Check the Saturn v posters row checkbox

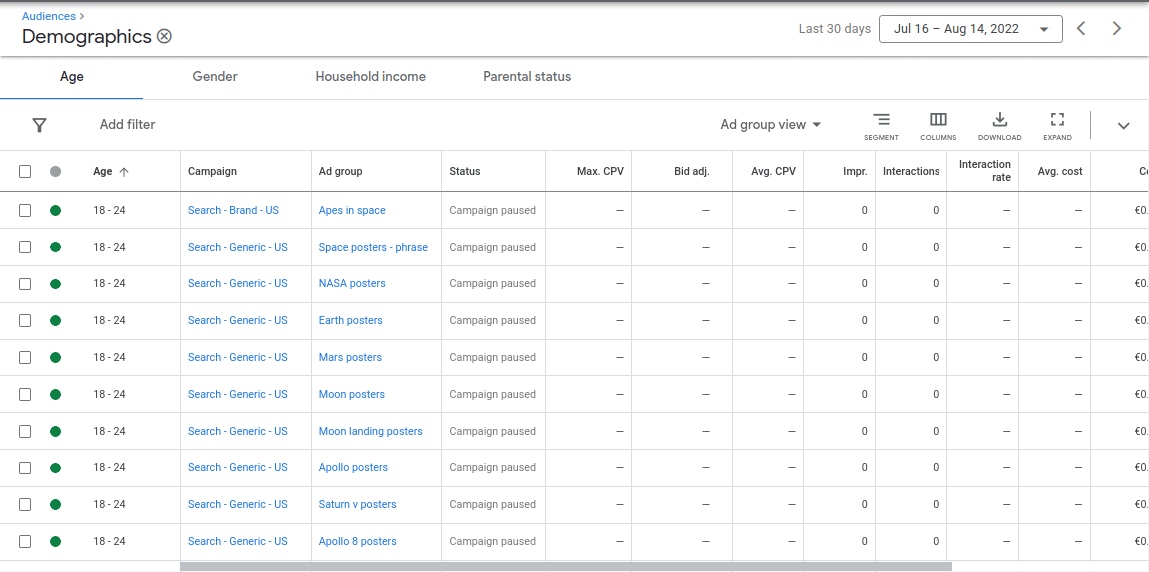point(25,504)
